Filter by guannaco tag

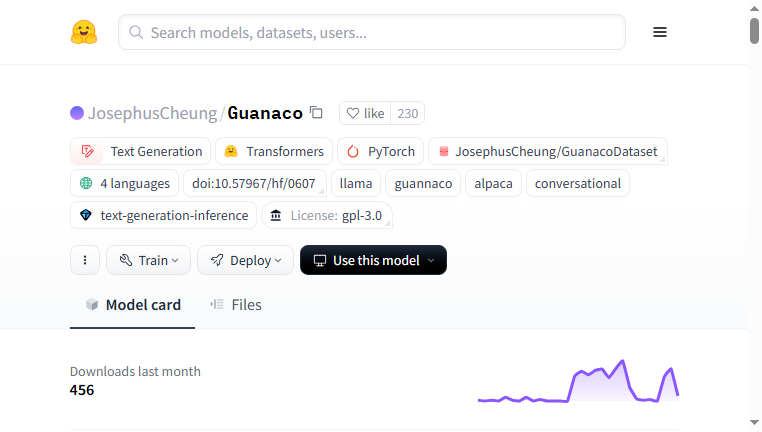point(423,184)
